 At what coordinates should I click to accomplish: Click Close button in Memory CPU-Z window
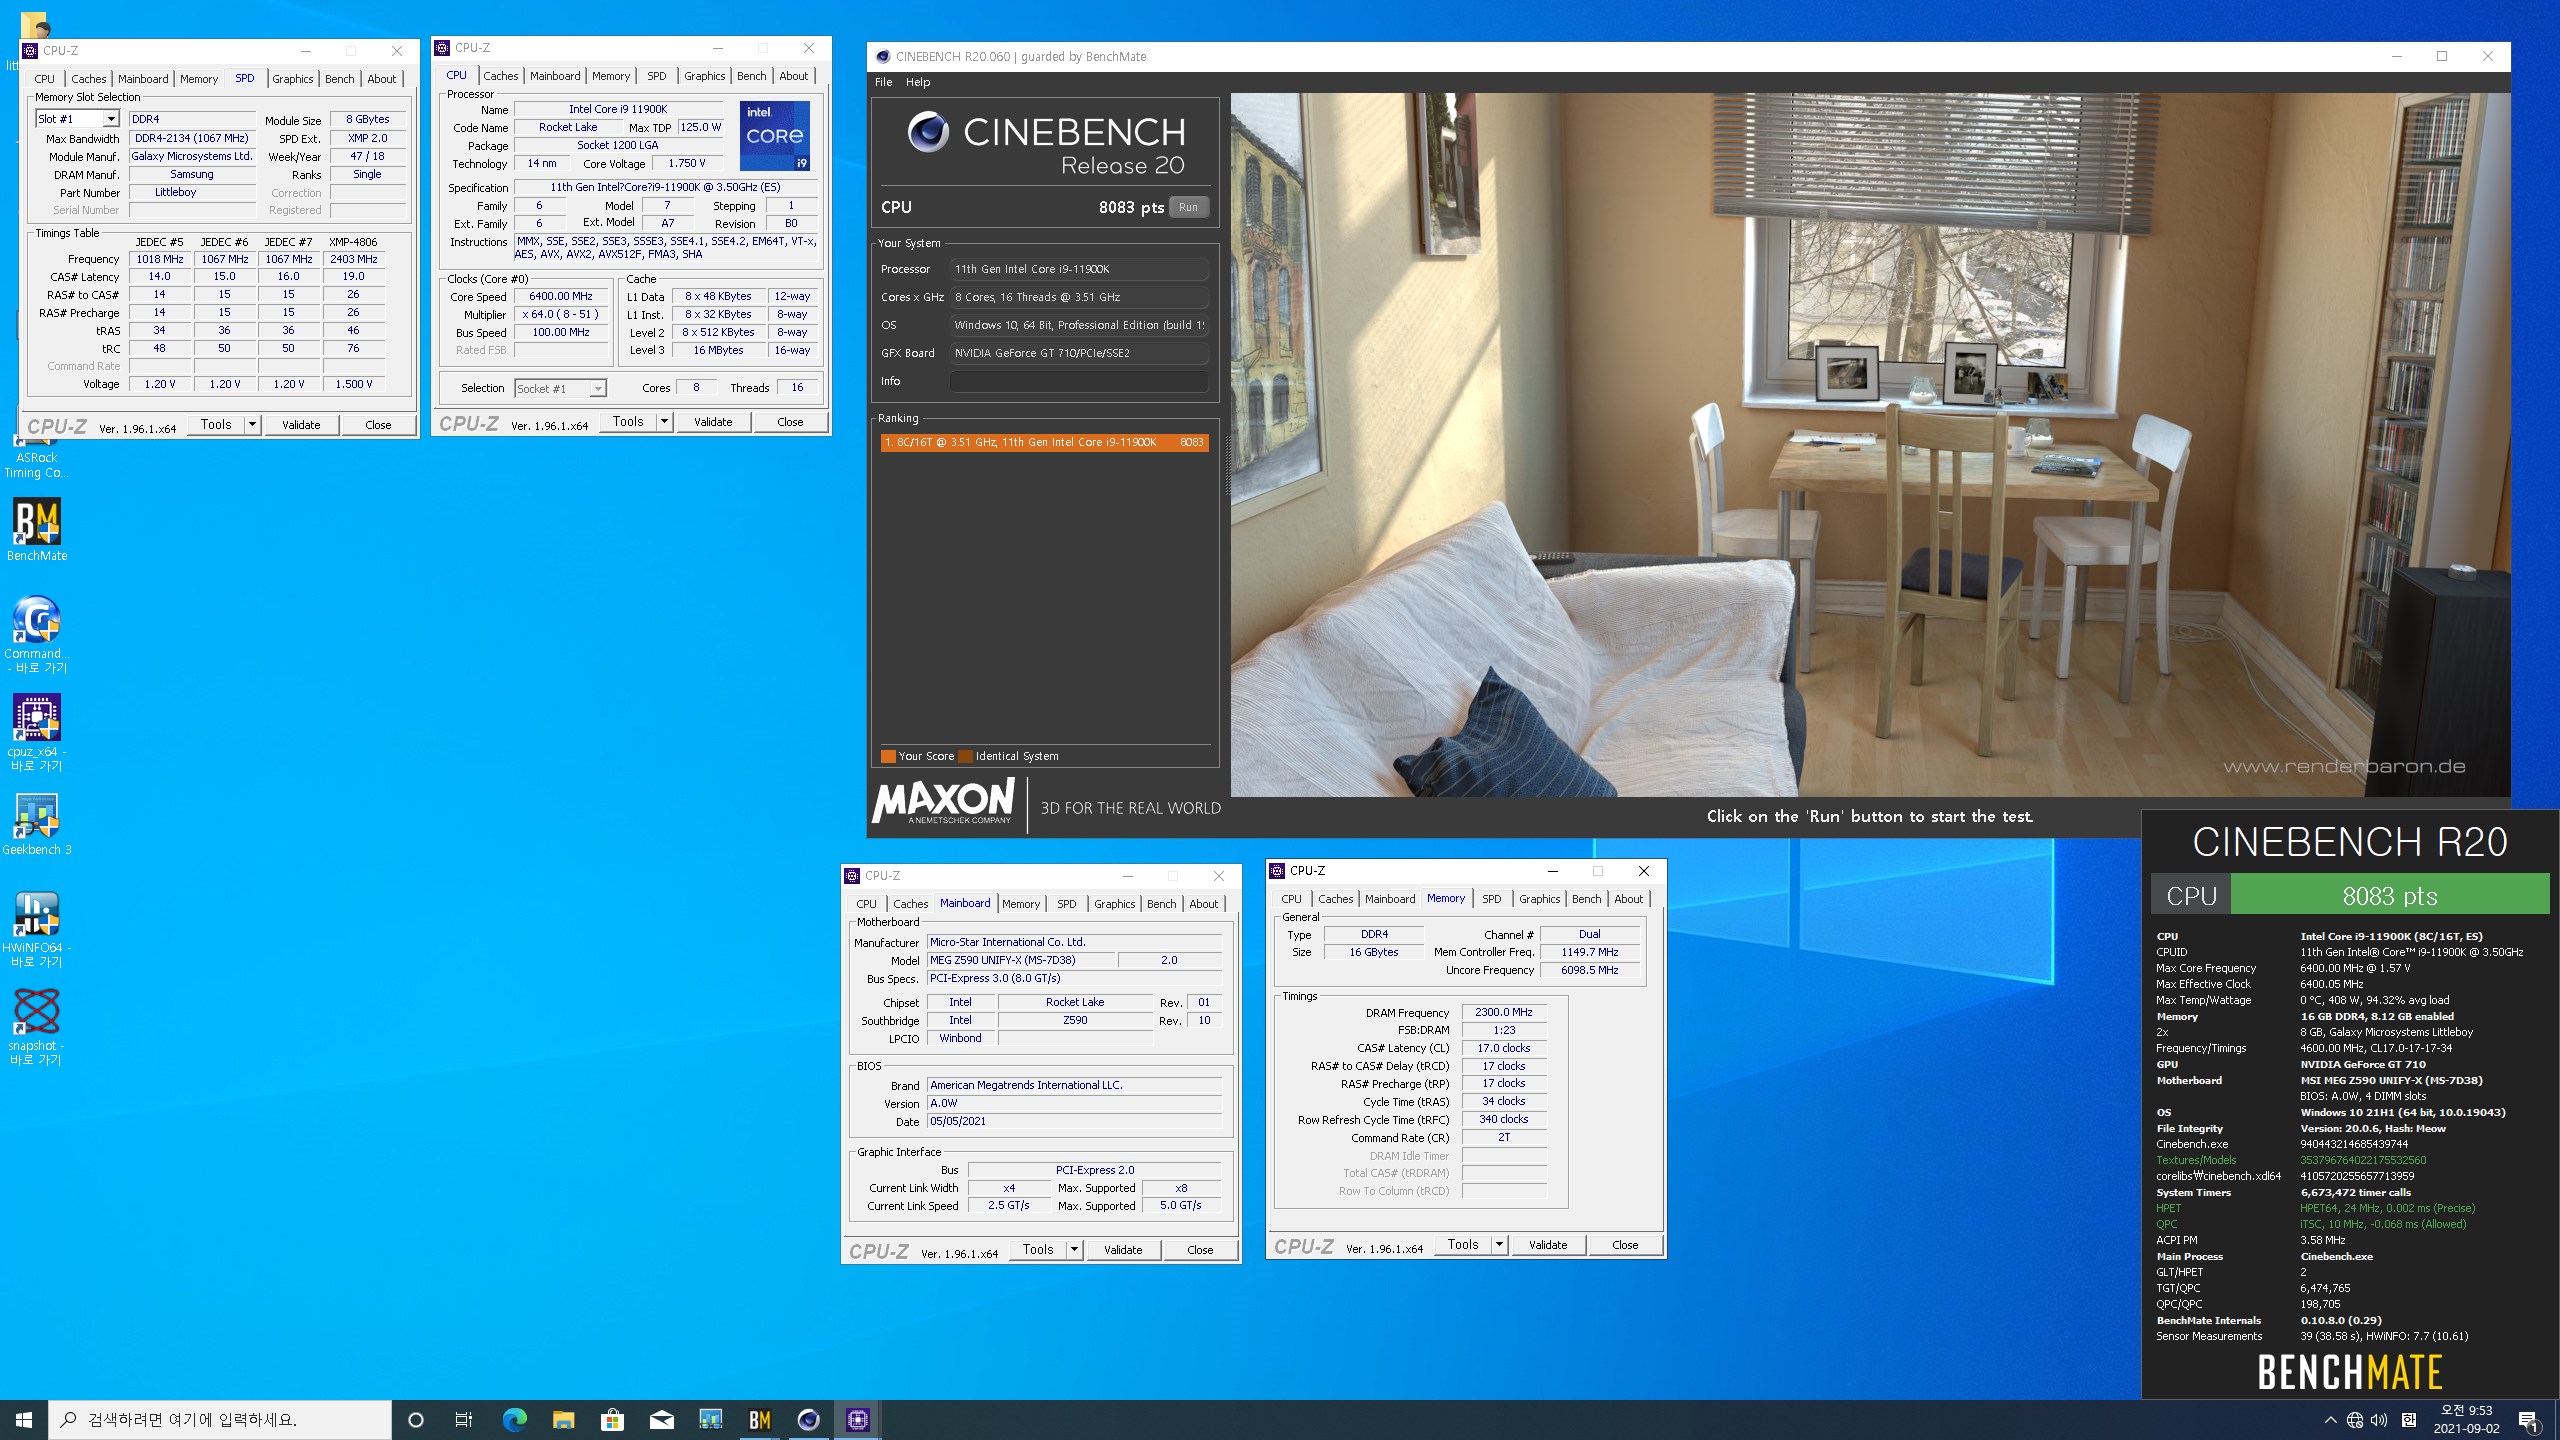(x=1625, y=1245)
